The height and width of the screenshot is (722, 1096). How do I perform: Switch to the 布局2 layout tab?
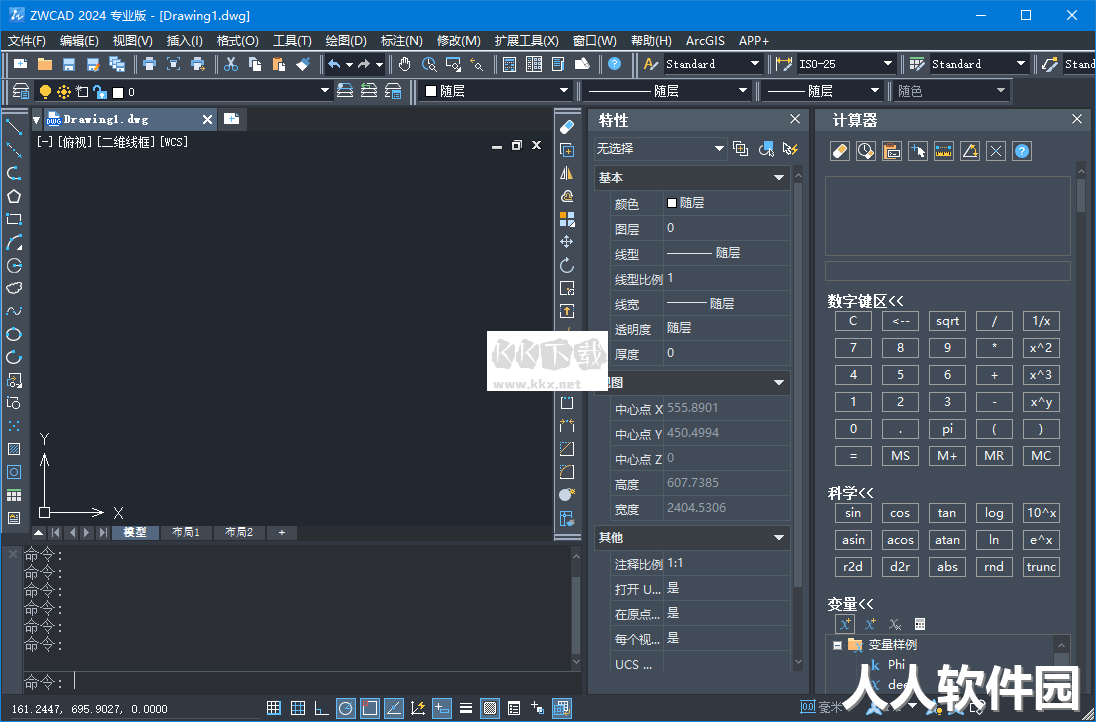coord(239,533)
